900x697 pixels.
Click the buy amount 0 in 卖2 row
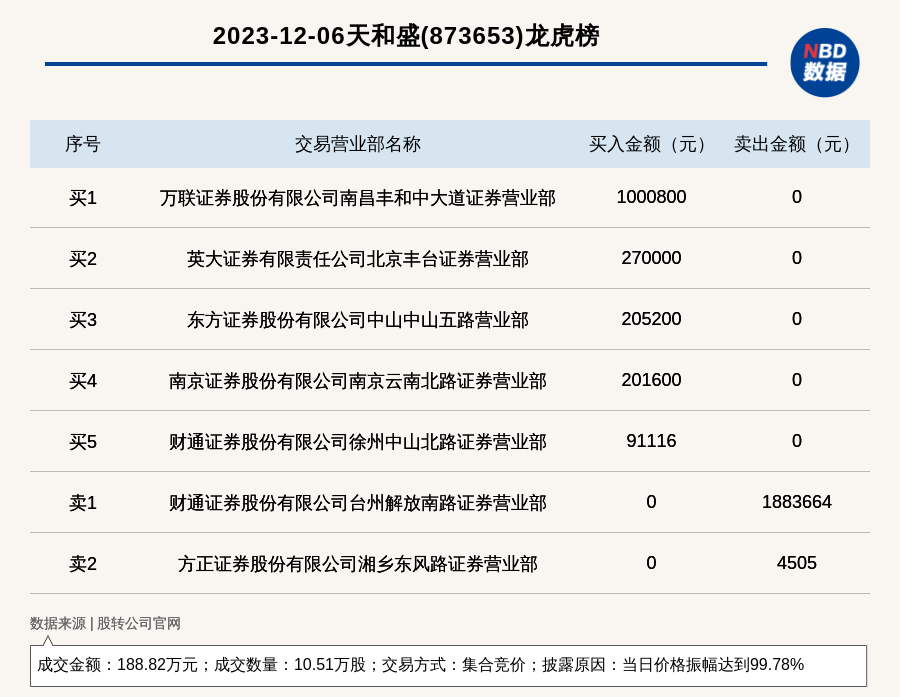(651, 563)
